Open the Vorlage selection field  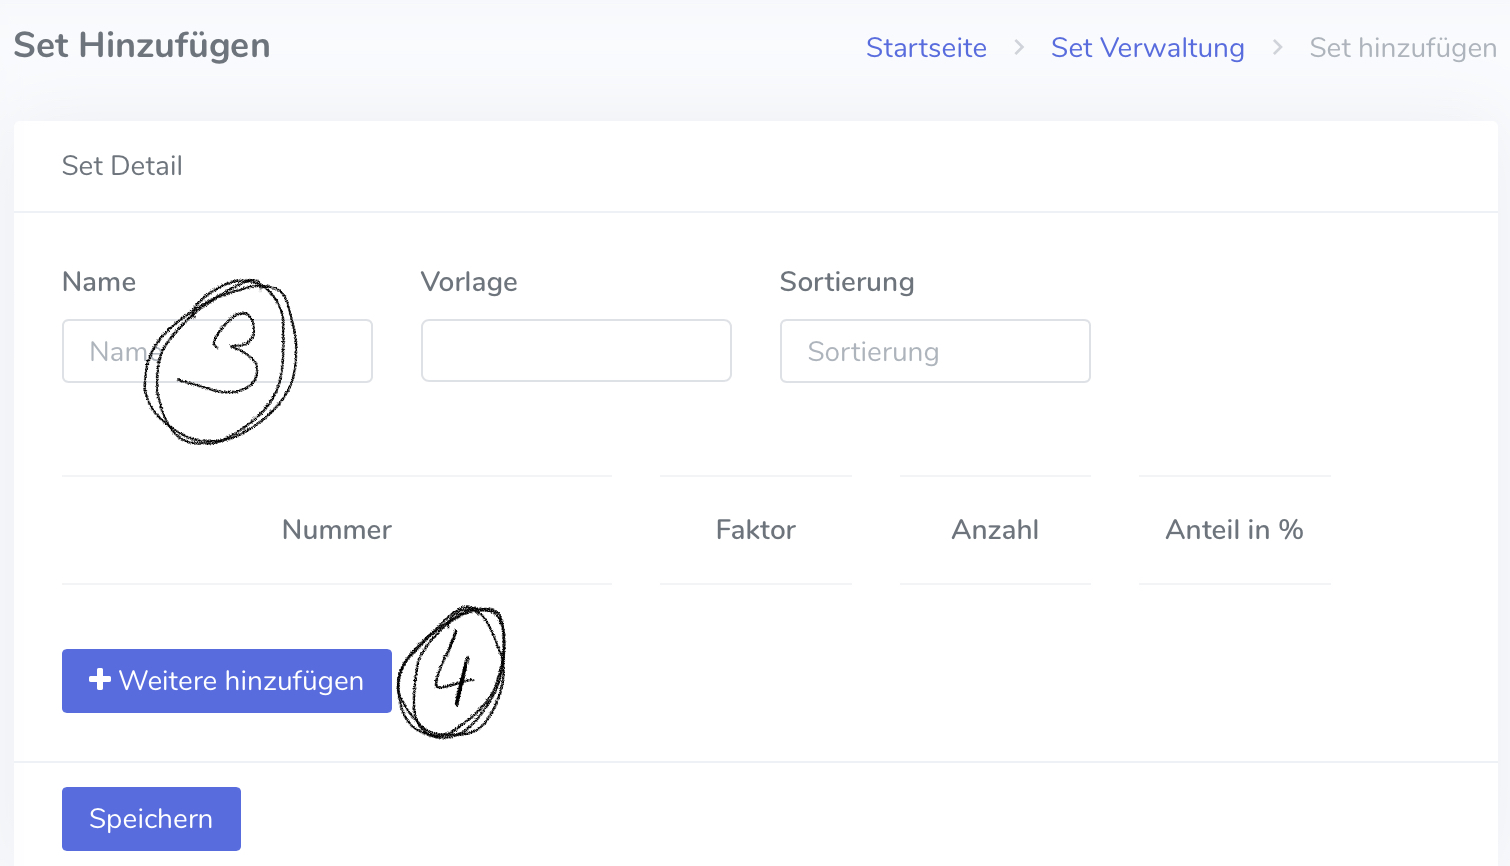(x=576, y=351)
